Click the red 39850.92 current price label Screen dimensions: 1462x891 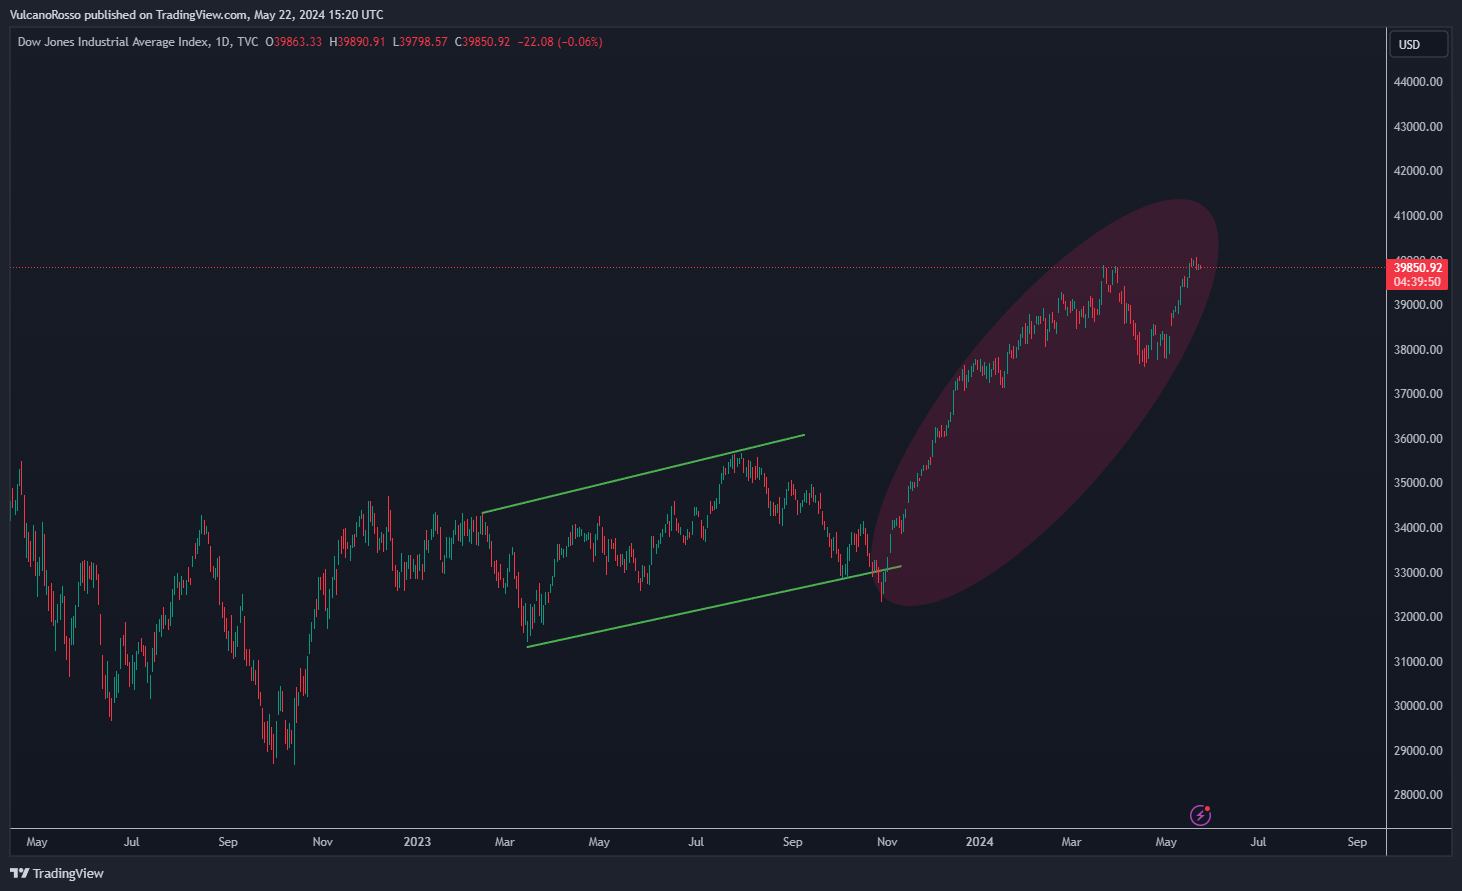(1418, 268)
